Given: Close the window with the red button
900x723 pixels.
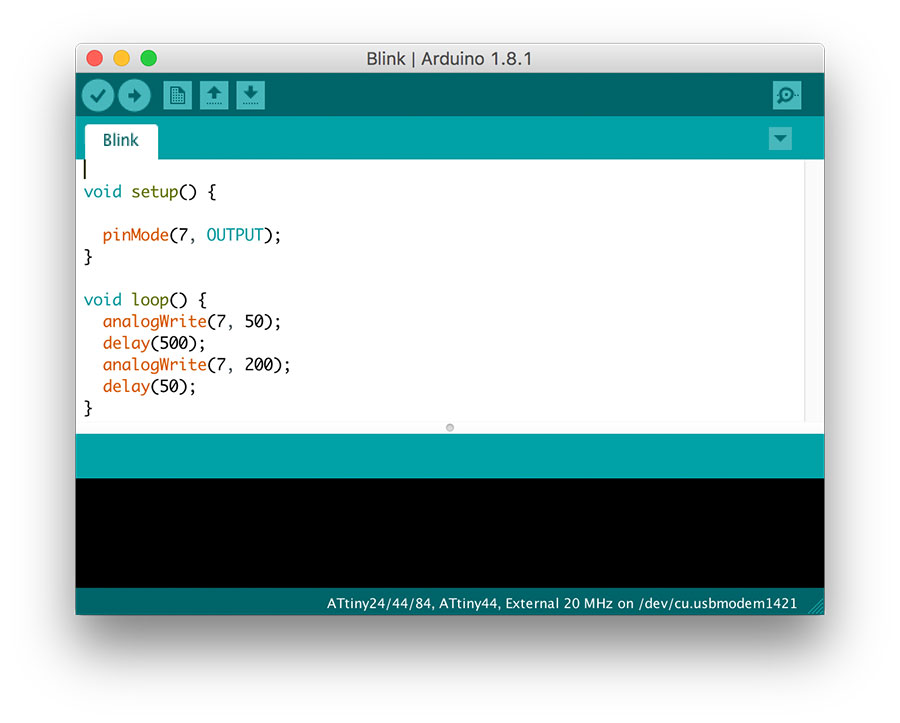Looking at the screenshot, I should click(95, 58).
